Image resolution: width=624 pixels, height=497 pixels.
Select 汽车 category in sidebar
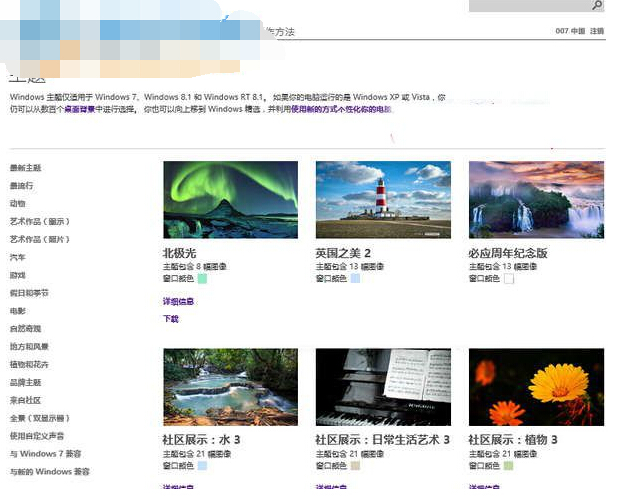point(18,258)
